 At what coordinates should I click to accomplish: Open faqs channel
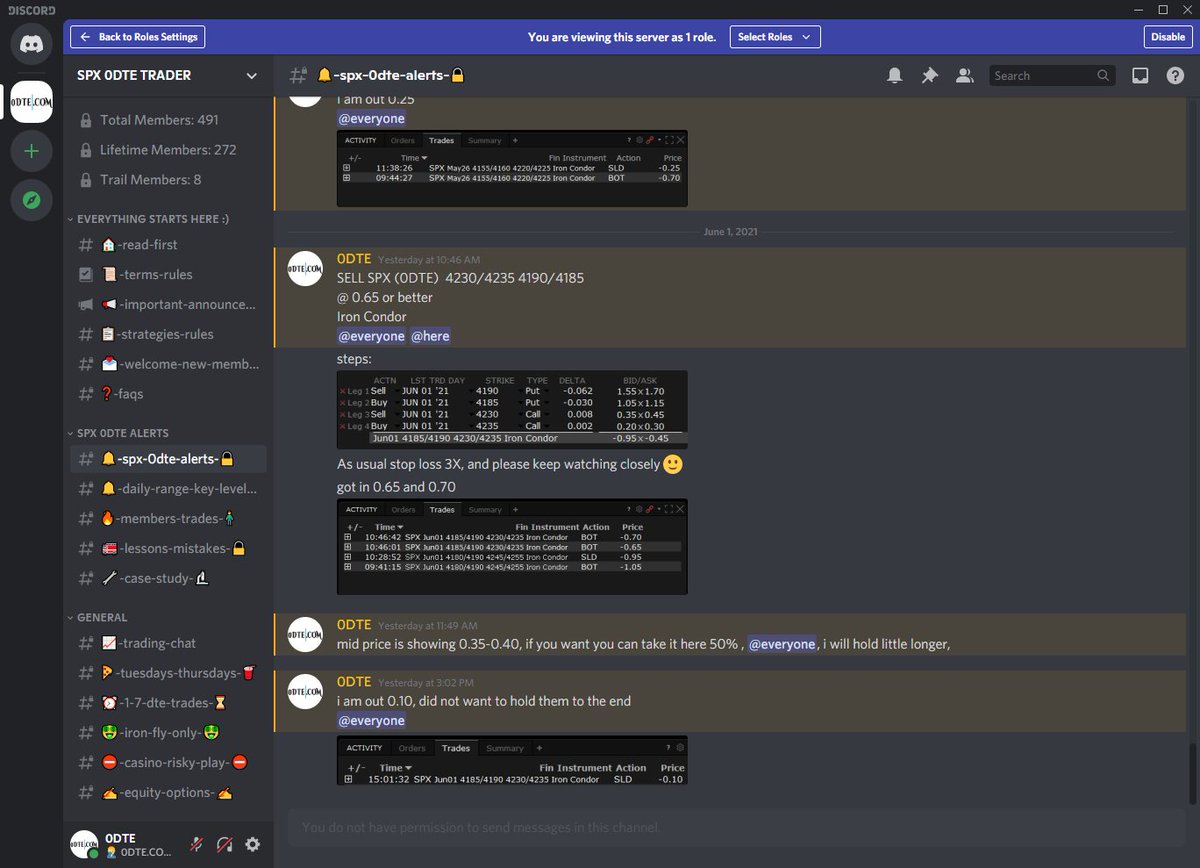click(x=168, y=394)
